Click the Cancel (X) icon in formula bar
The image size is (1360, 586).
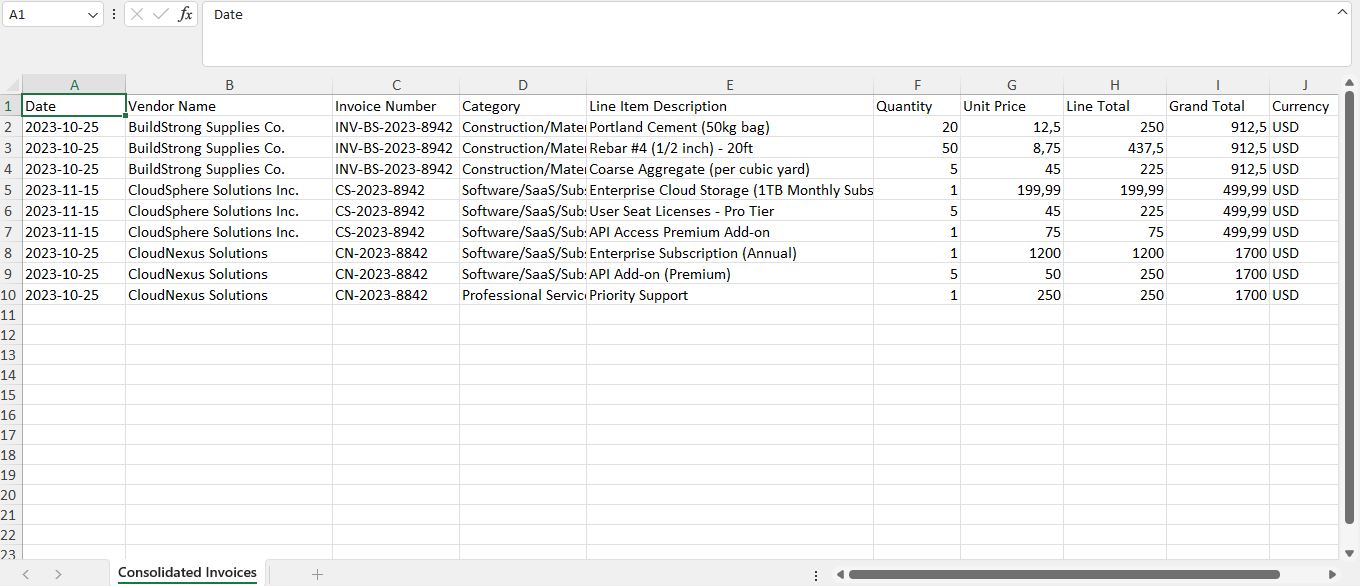pyautogui.click(x=137, y=14)
